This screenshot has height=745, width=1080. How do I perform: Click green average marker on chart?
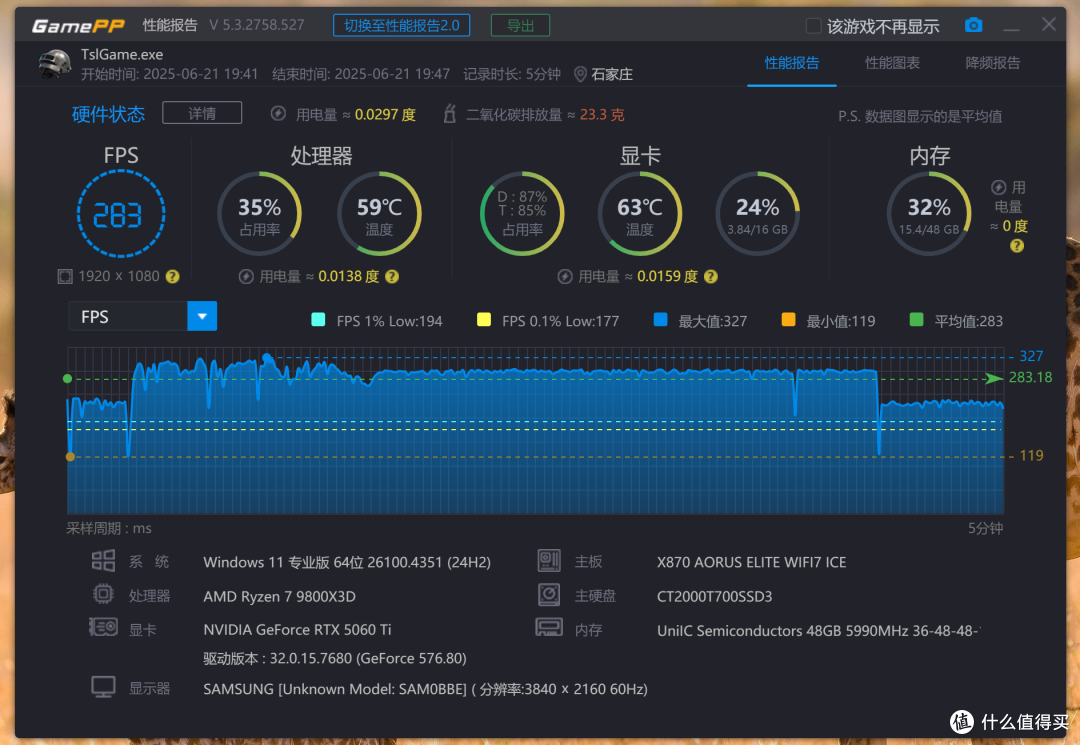[67, 379]
